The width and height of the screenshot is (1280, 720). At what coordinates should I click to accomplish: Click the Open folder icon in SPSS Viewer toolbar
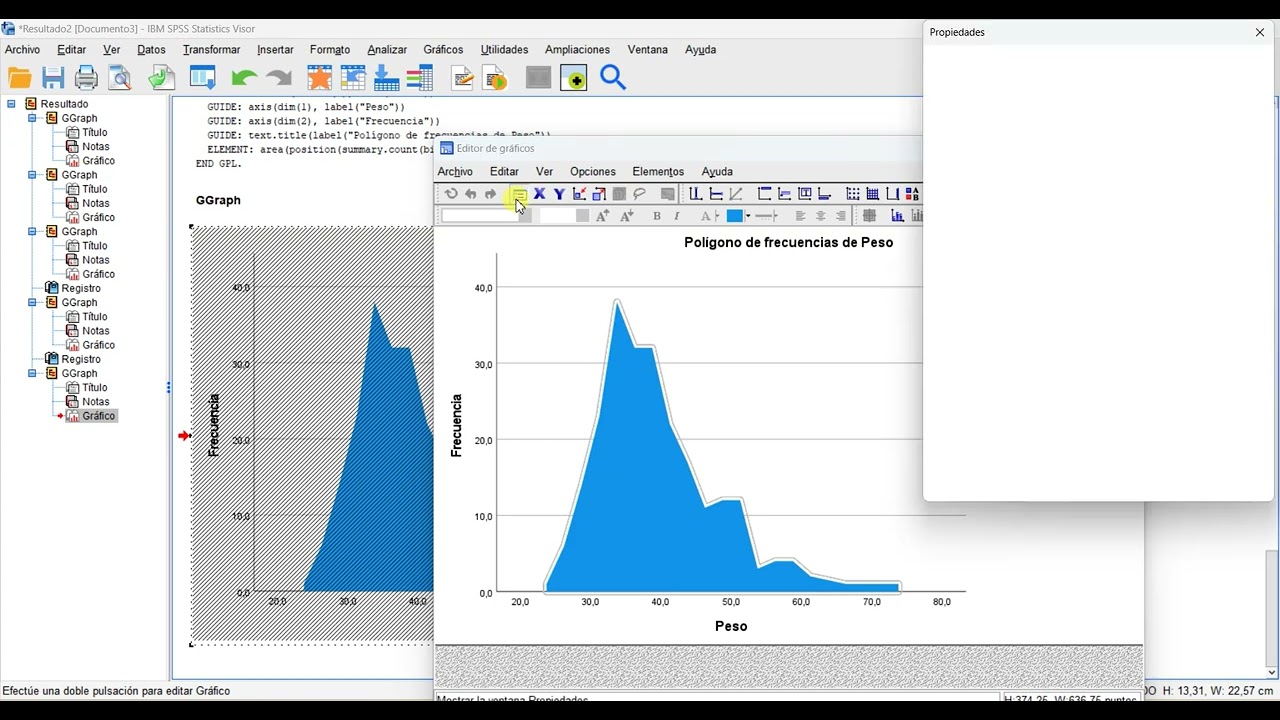click(x=20, y=78)
